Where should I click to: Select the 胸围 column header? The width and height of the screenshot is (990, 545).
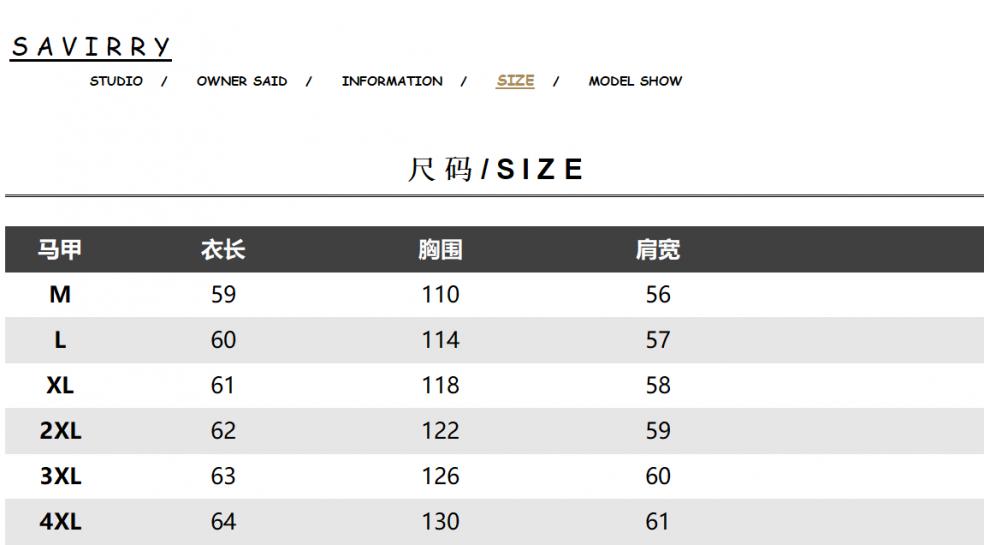coord(440,249)
